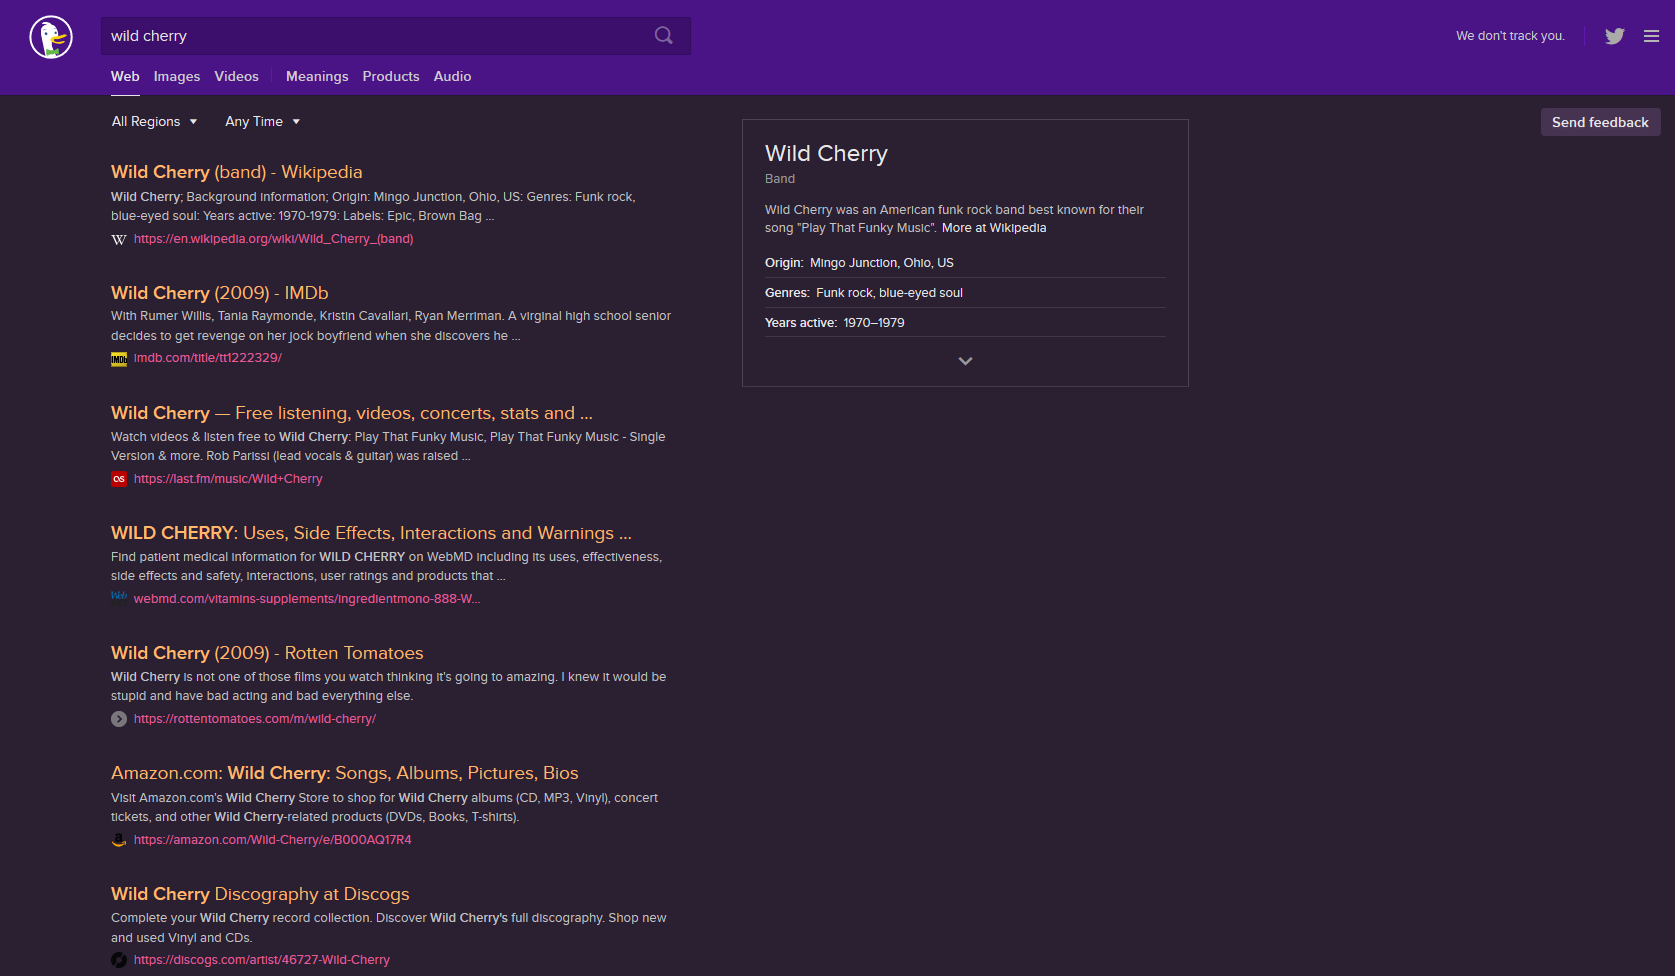Open the Products tab

coord(391,76)
